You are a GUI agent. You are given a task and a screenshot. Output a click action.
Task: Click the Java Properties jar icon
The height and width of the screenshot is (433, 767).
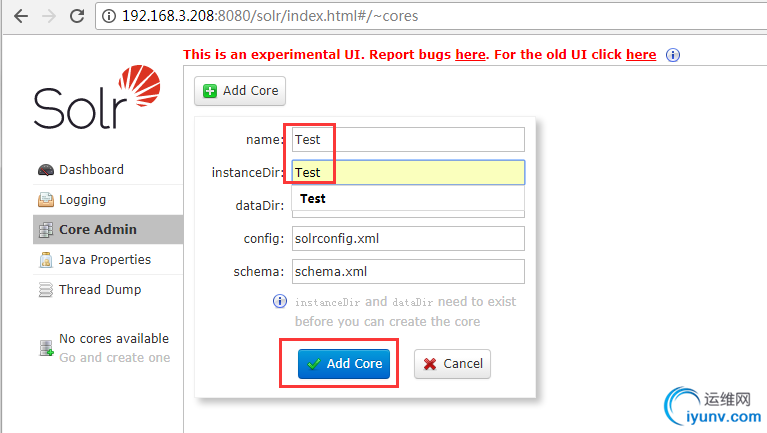[x=46, y=260]
